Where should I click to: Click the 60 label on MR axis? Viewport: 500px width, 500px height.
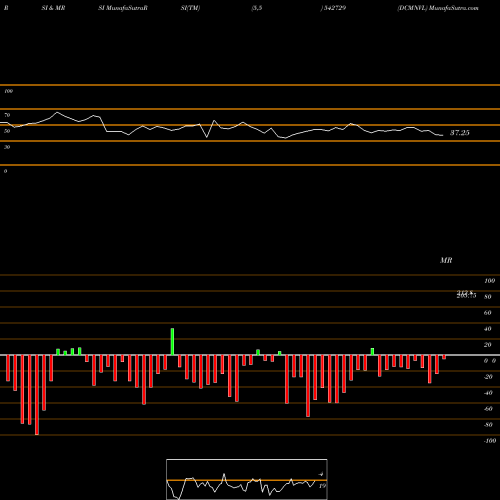(488, 313)
